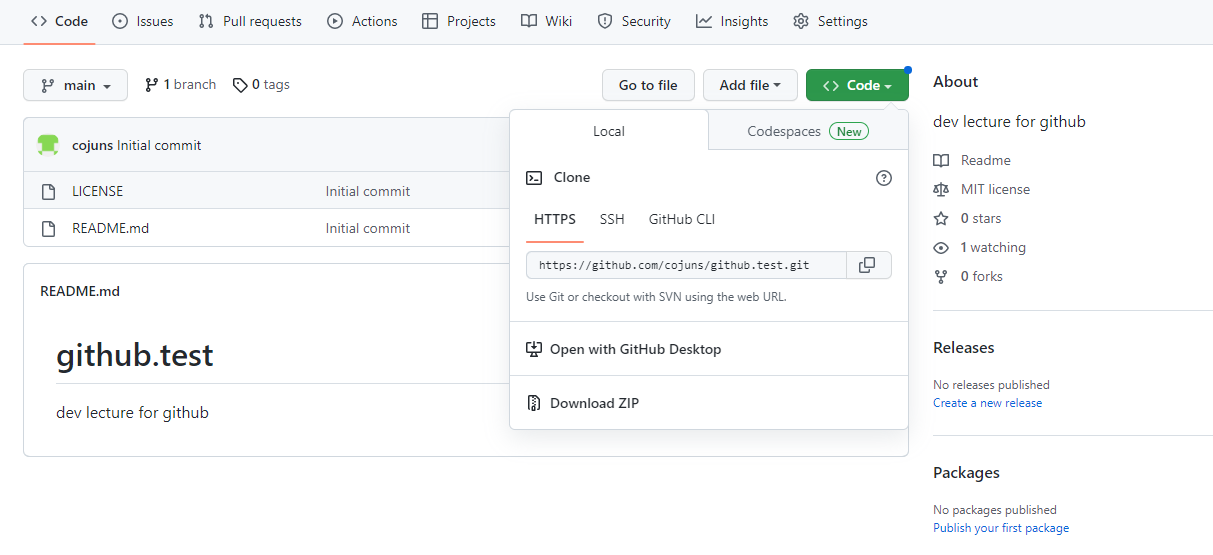Screen dimensions: 1213x555
Task: View the Insights tab
Action: pos(732,21)
